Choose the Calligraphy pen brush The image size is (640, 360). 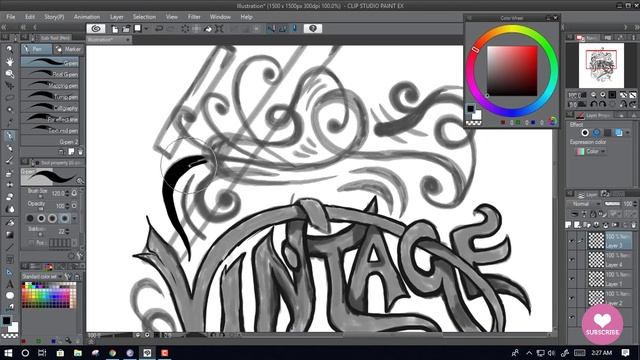pyautogui.click(x=50, y=108)
